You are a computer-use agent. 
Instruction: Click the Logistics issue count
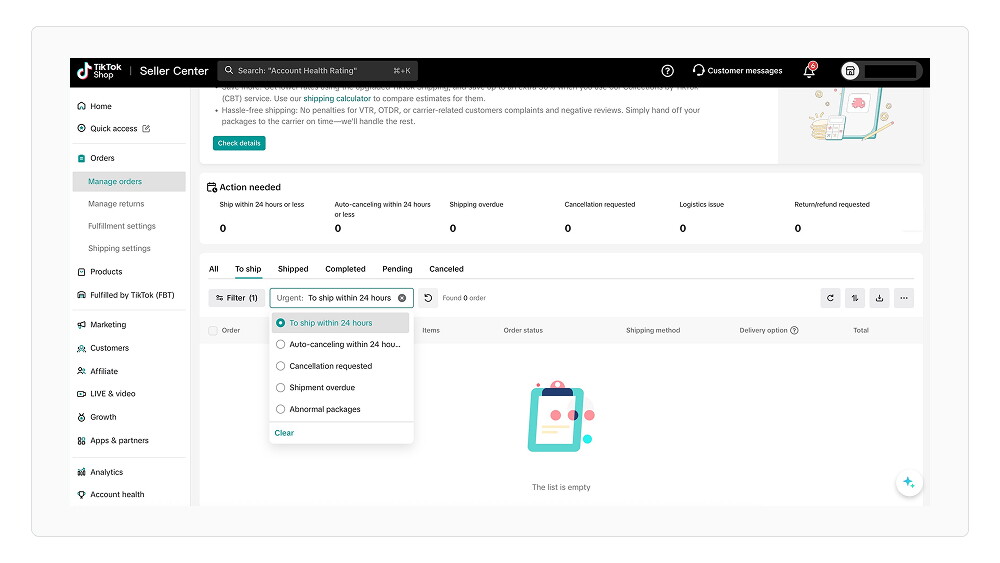(x=683, y=228)
